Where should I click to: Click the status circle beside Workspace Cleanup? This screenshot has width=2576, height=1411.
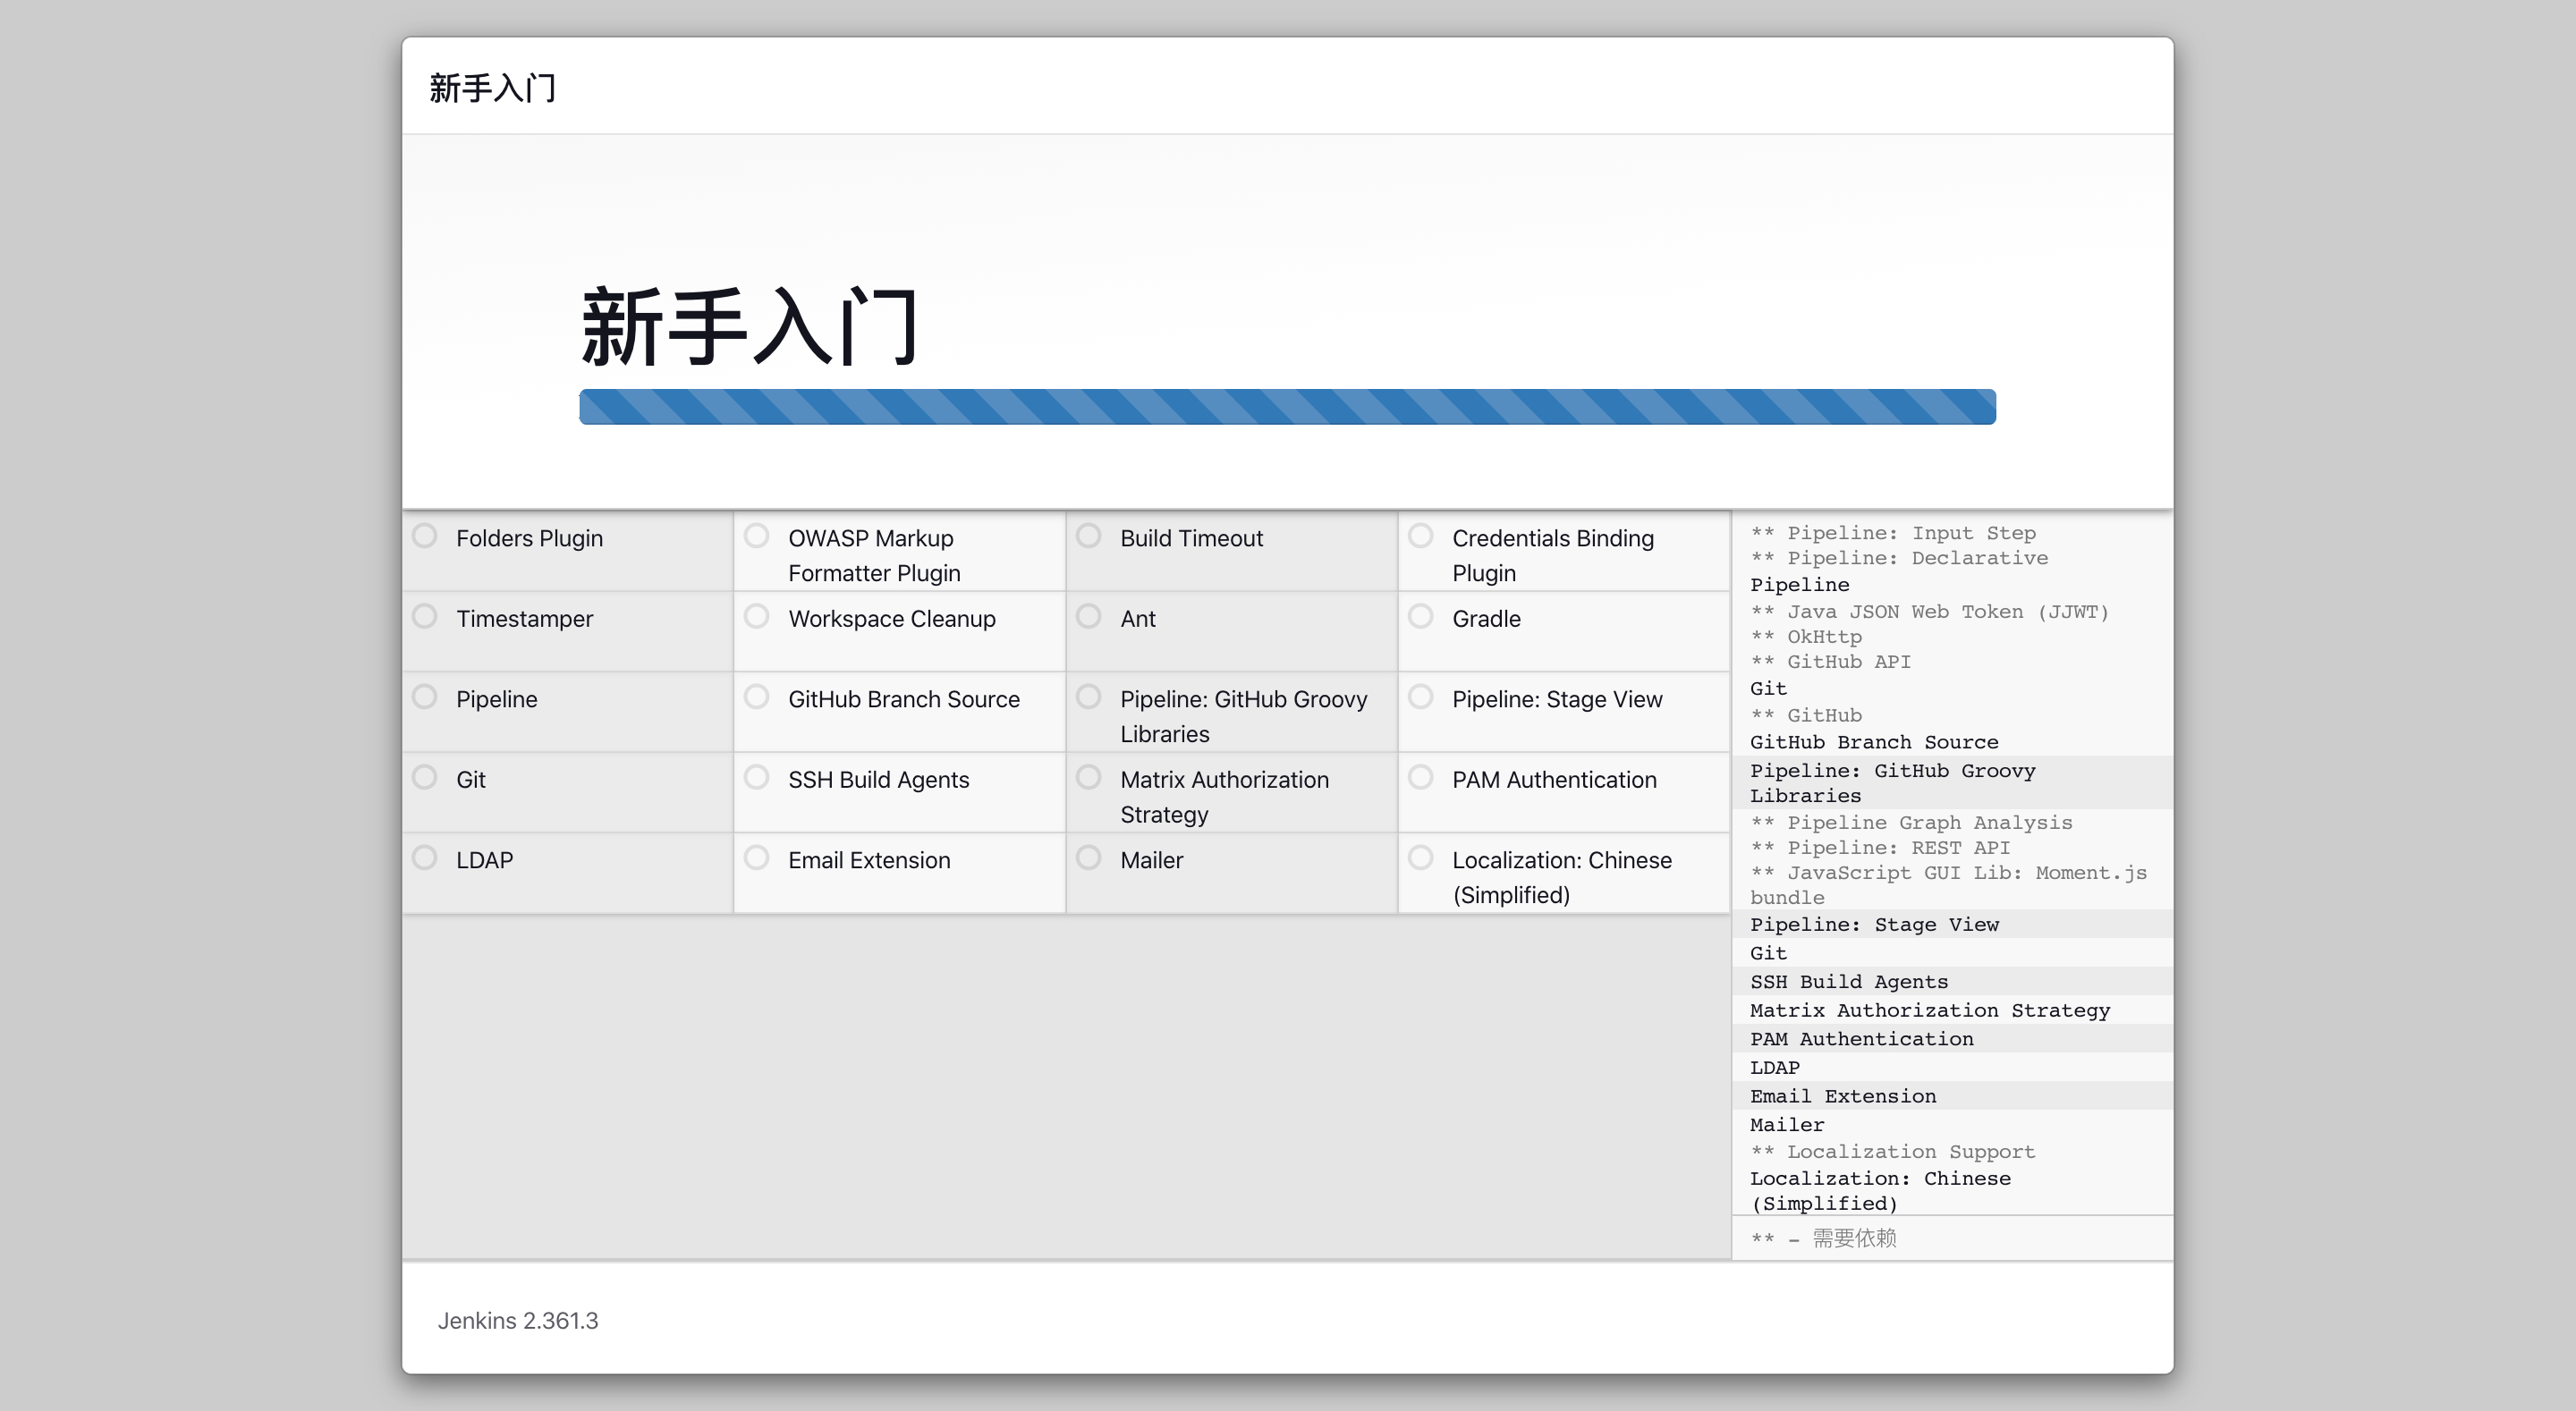point(757,616)
